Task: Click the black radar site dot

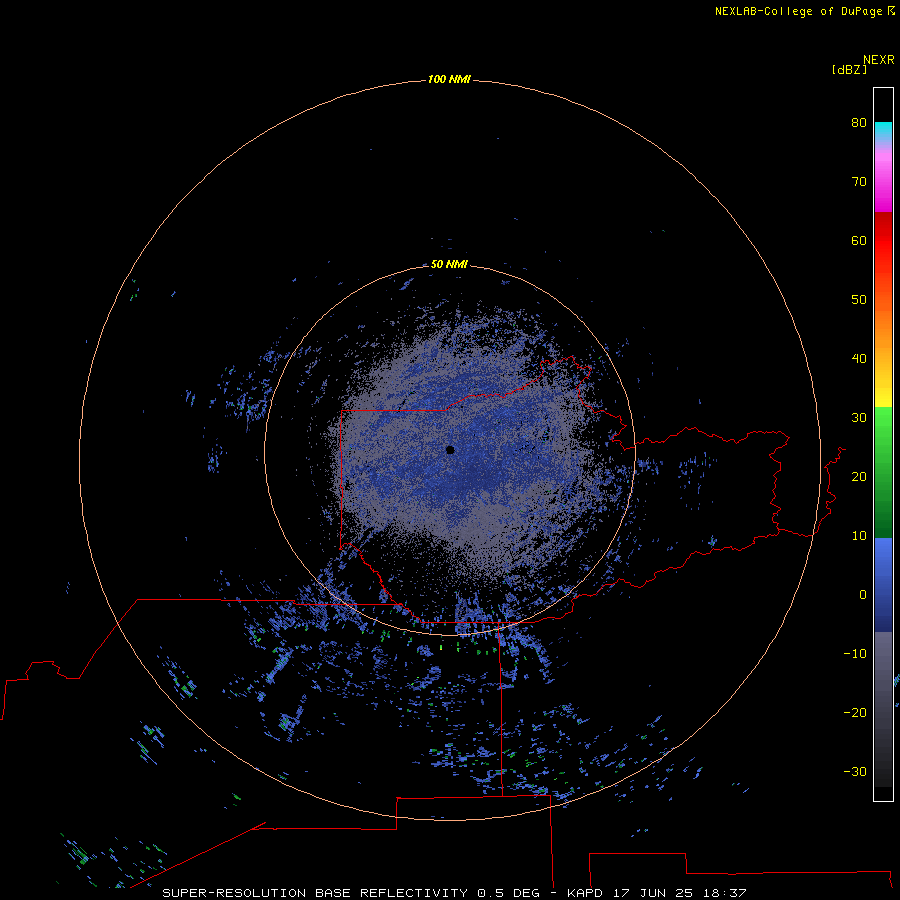Action: point(450,450)
